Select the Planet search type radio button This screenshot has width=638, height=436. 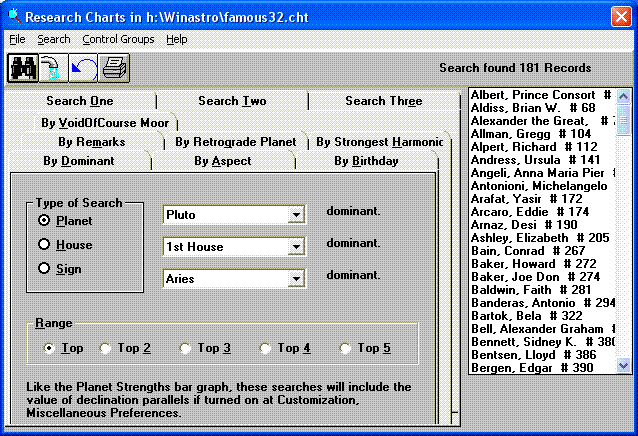pyautogui.click(x=44, y=221)
